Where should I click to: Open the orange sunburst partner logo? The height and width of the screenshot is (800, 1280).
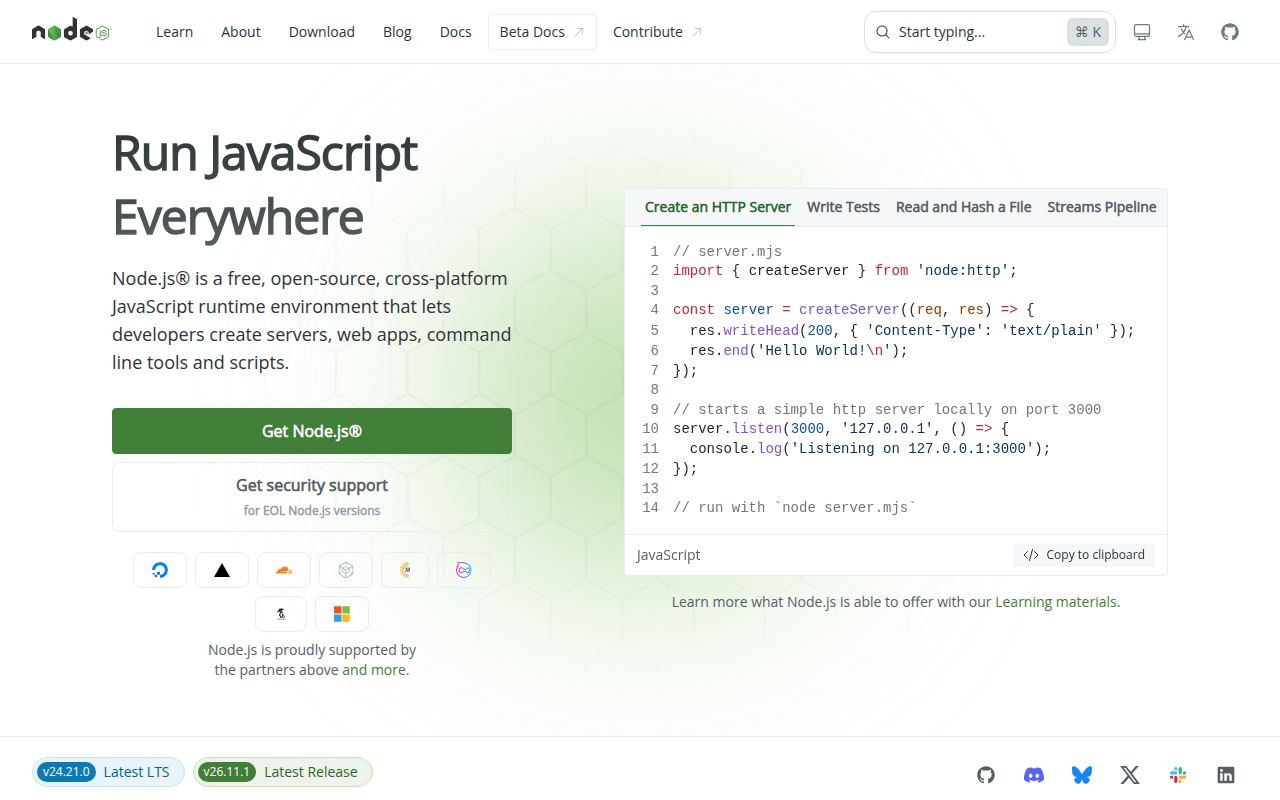tap(405, 570)
